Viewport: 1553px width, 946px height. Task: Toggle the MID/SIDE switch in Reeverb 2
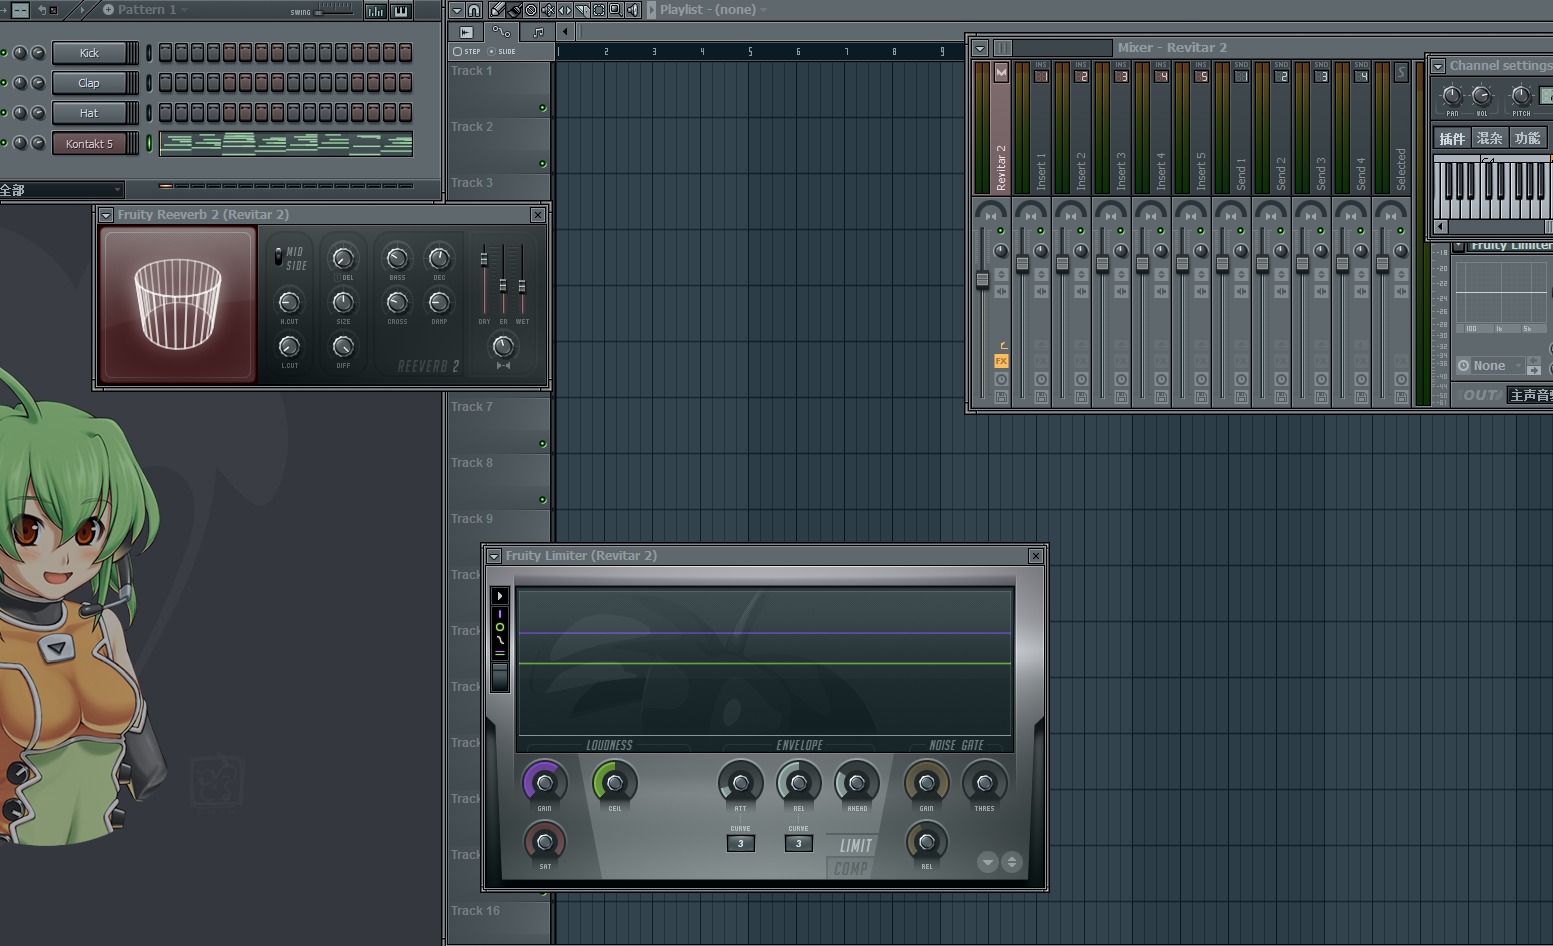pos(278,256)
